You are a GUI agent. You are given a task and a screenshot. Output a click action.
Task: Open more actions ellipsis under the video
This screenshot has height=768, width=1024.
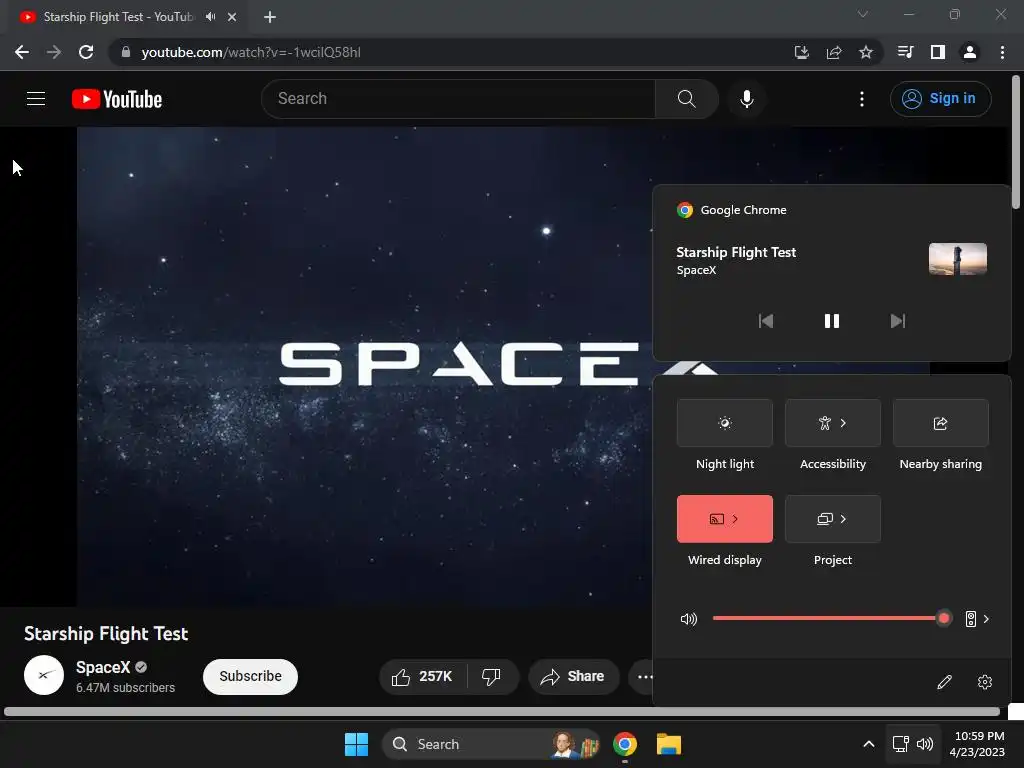click(x=643, y=677)
